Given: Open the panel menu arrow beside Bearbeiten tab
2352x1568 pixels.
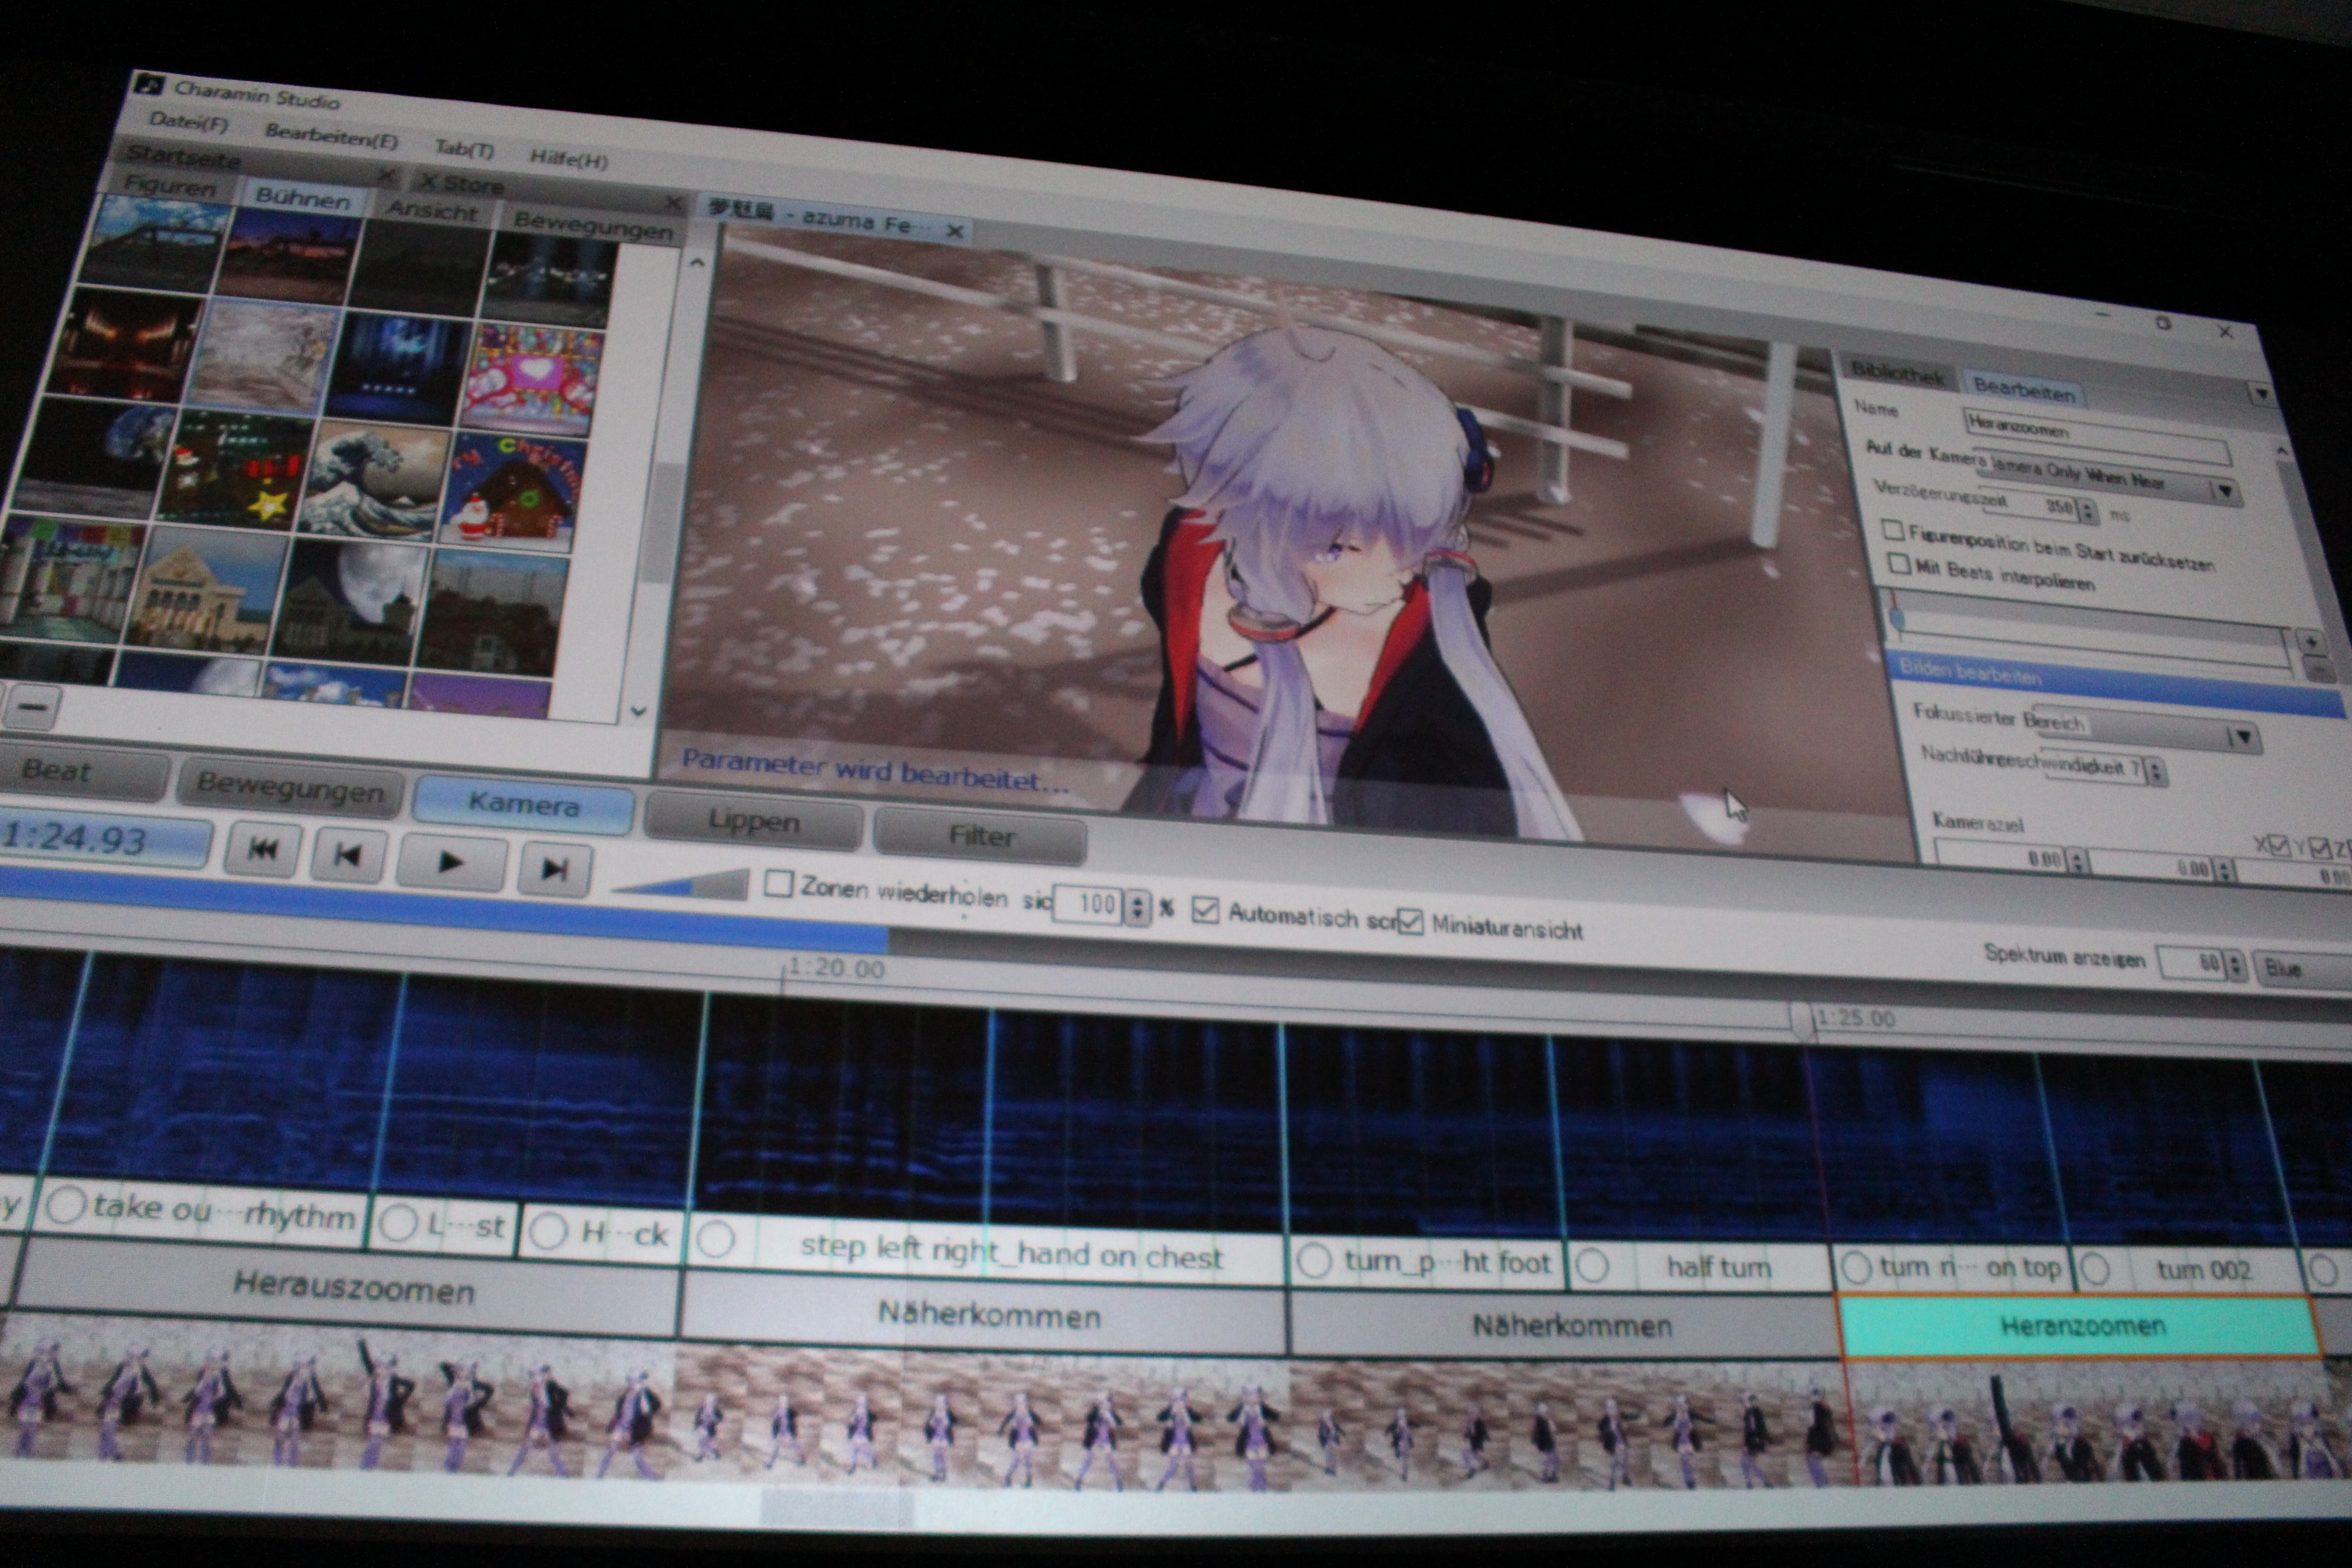Looking at the screenshot, I should pos(2262,394).
